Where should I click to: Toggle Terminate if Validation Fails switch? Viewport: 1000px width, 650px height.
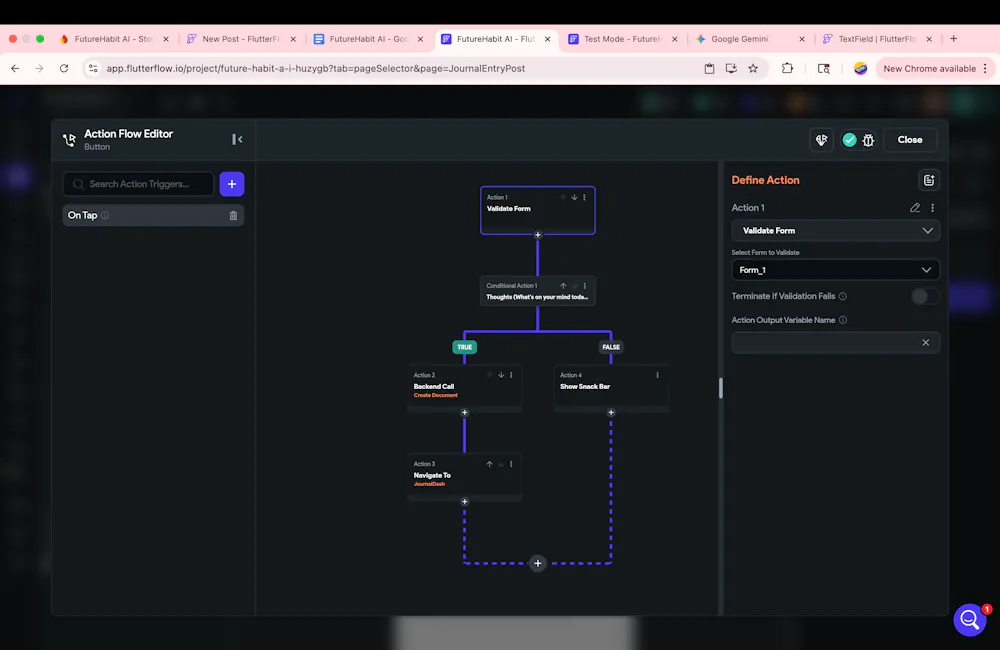pyautogui.click(x=924, y=296)
